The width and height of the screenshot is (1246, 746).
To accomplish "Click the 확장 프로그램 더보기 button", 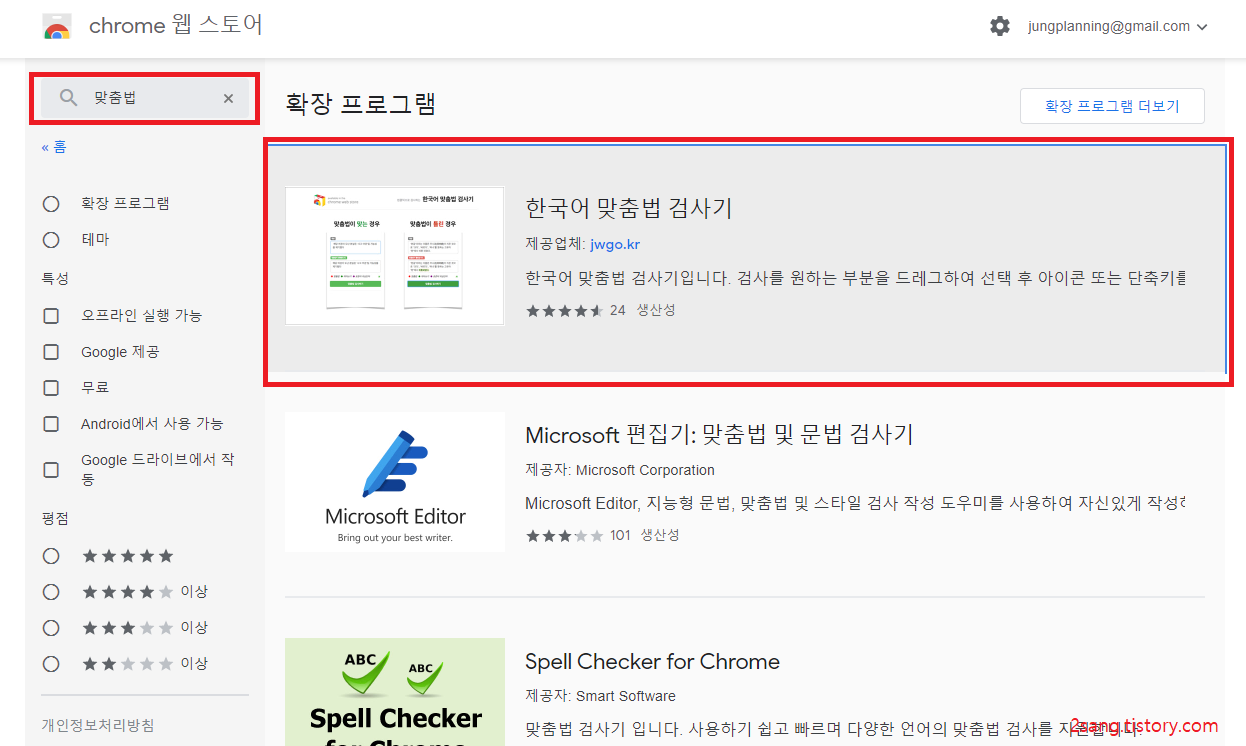I will point(1112,106).
